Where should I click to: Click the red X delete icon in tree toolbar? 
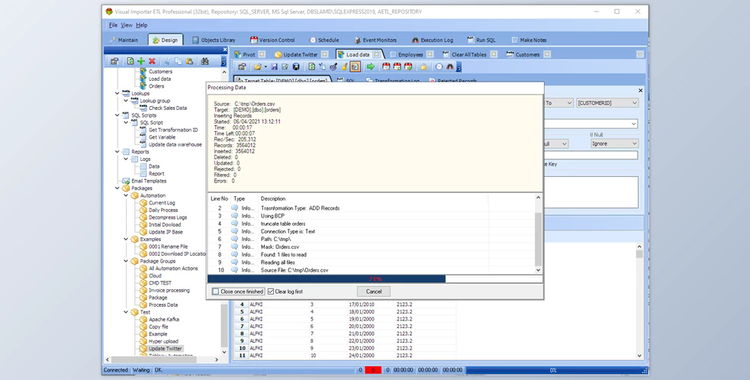152,61
